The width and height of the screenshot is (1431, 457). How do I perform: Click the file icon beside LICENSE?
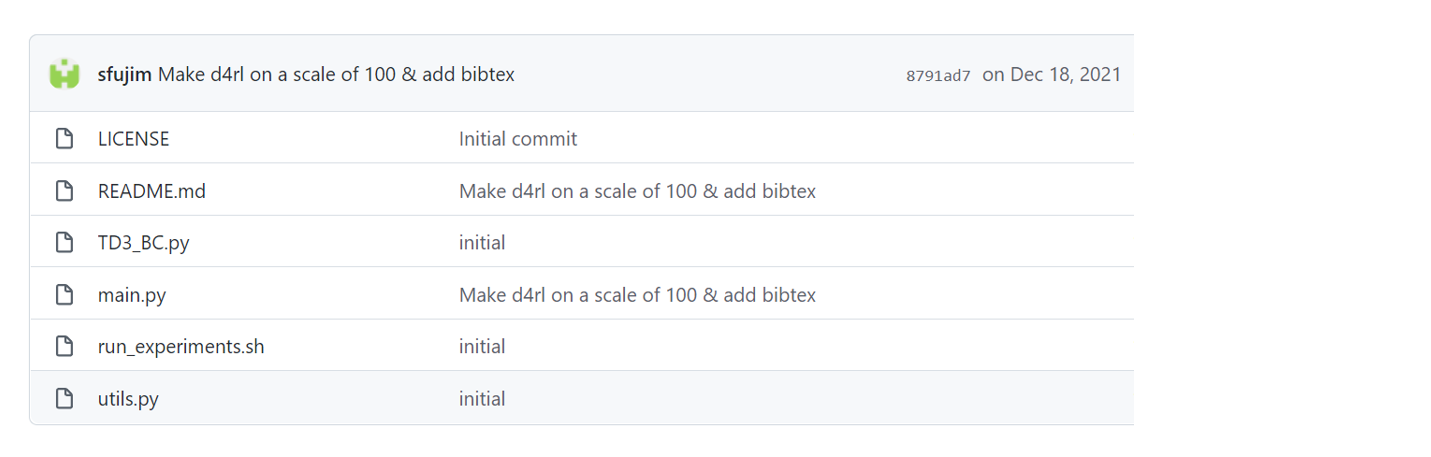point(65,139)
